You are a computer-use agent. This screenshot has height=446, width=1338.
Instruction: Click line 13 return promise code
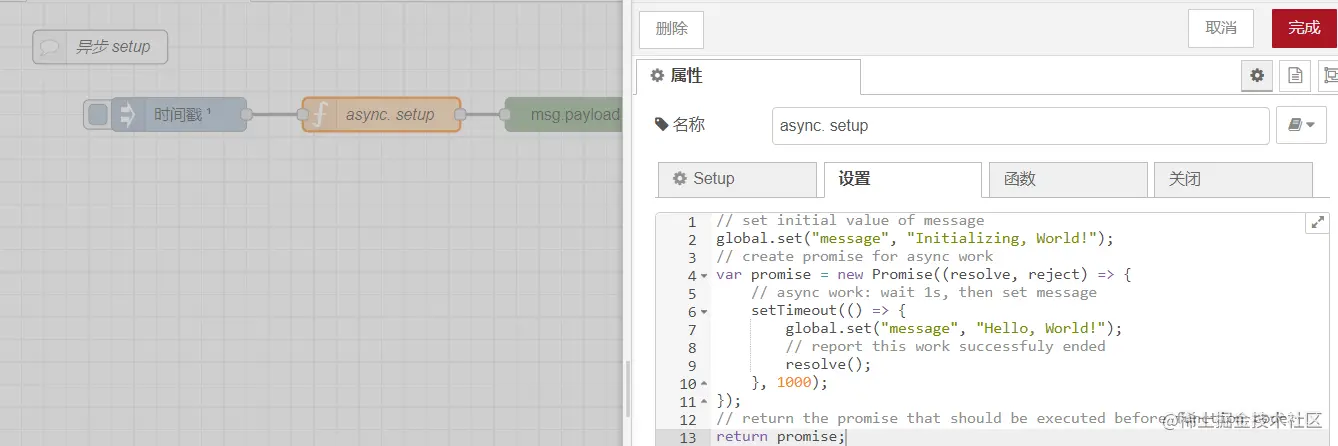[x=781, y=437]
